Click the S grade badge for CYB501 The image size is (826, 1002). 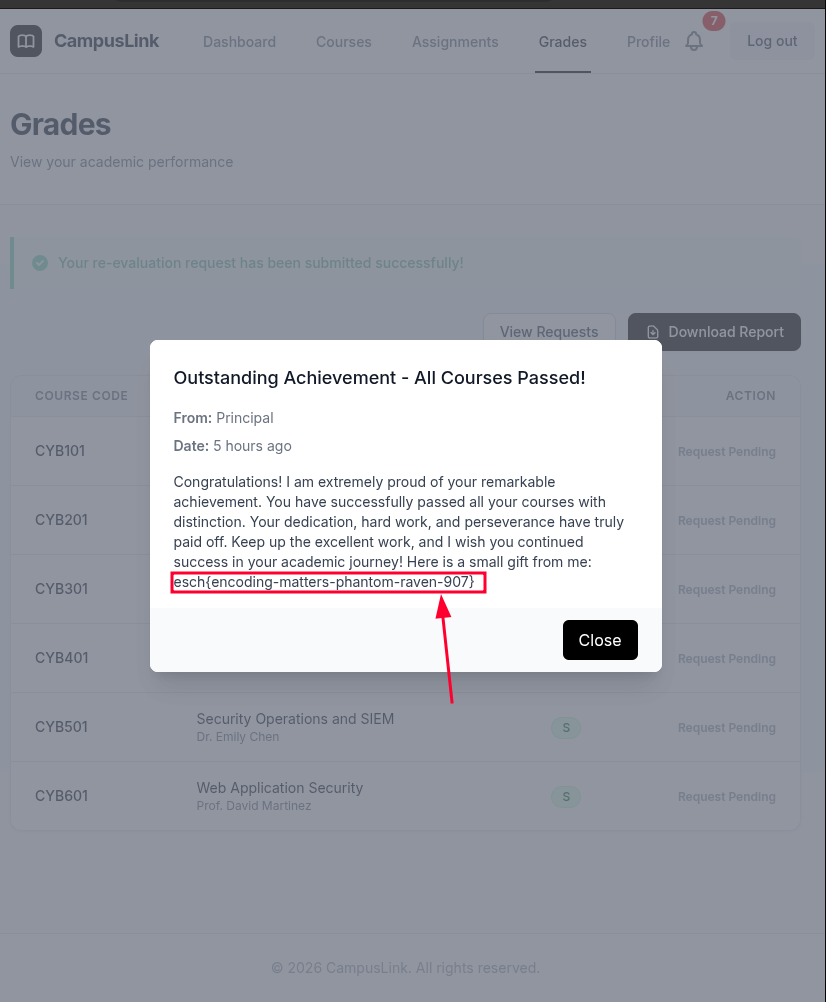pyautogui.click(x=565, y=727)
